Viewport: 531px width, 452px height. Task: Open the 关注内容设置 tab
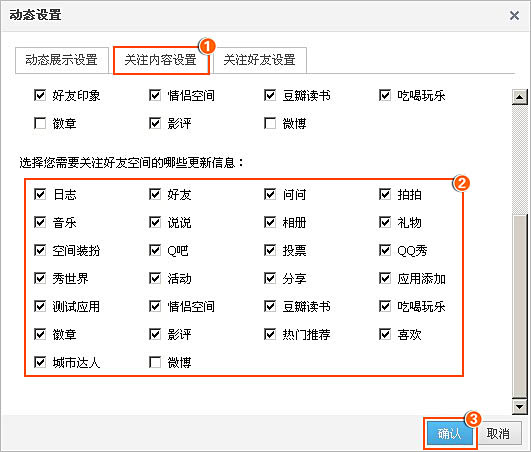click(x=161, y=60)
